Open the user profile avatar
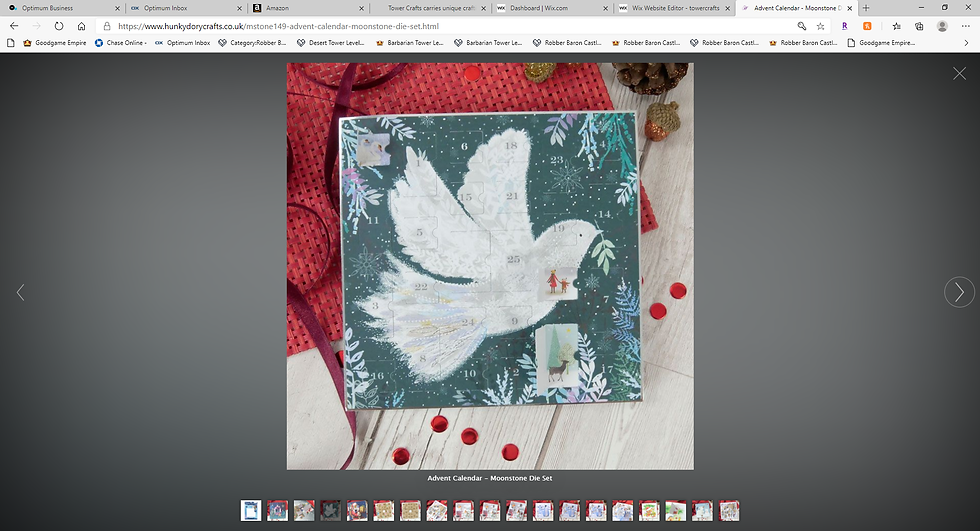Viewport: 980px width, 531px height. coord(942,26)
